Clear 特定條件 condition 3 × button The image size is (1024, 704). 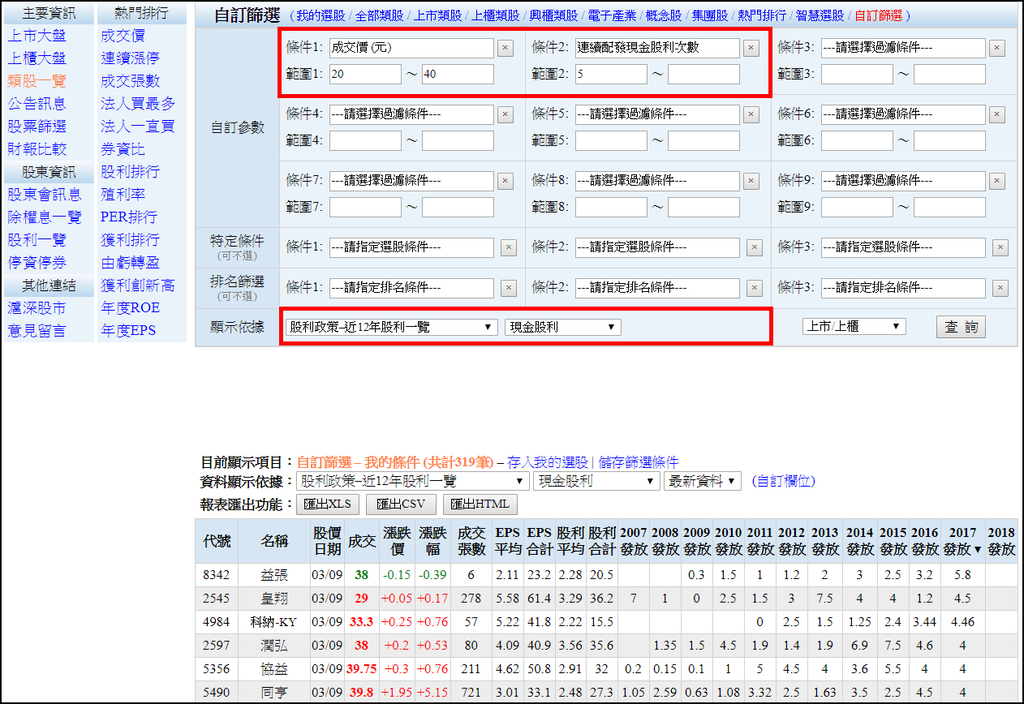click(x=1000, y=248)
